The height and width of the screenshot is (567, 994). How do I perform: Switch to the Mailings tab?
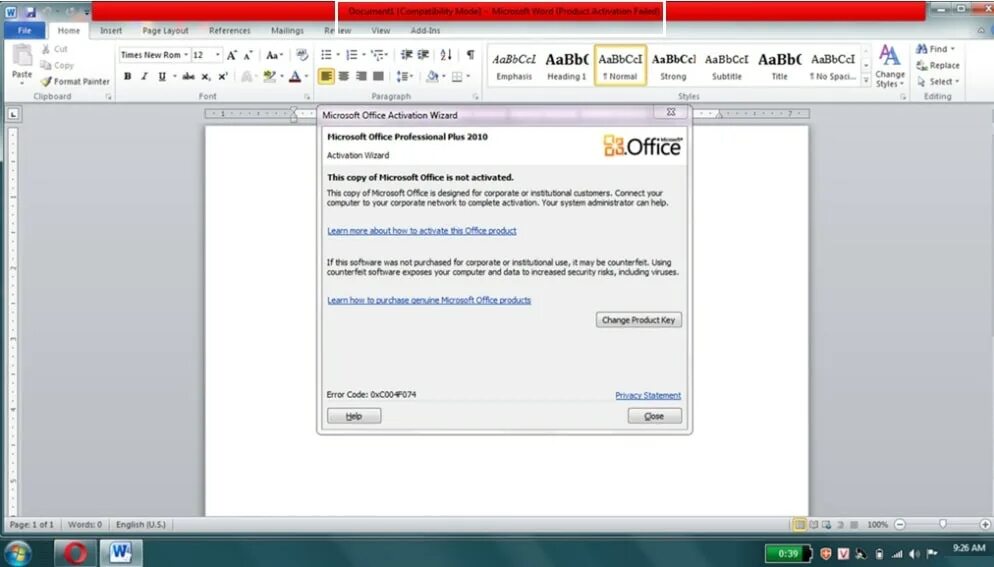click(287, 30)
